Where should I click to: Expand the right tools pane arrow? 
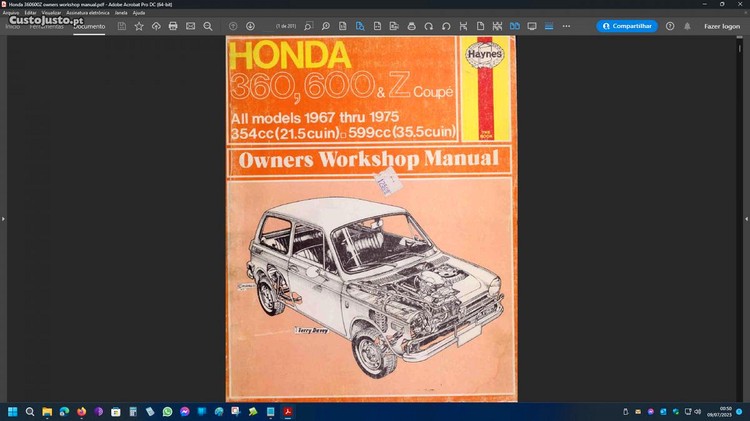746,217
